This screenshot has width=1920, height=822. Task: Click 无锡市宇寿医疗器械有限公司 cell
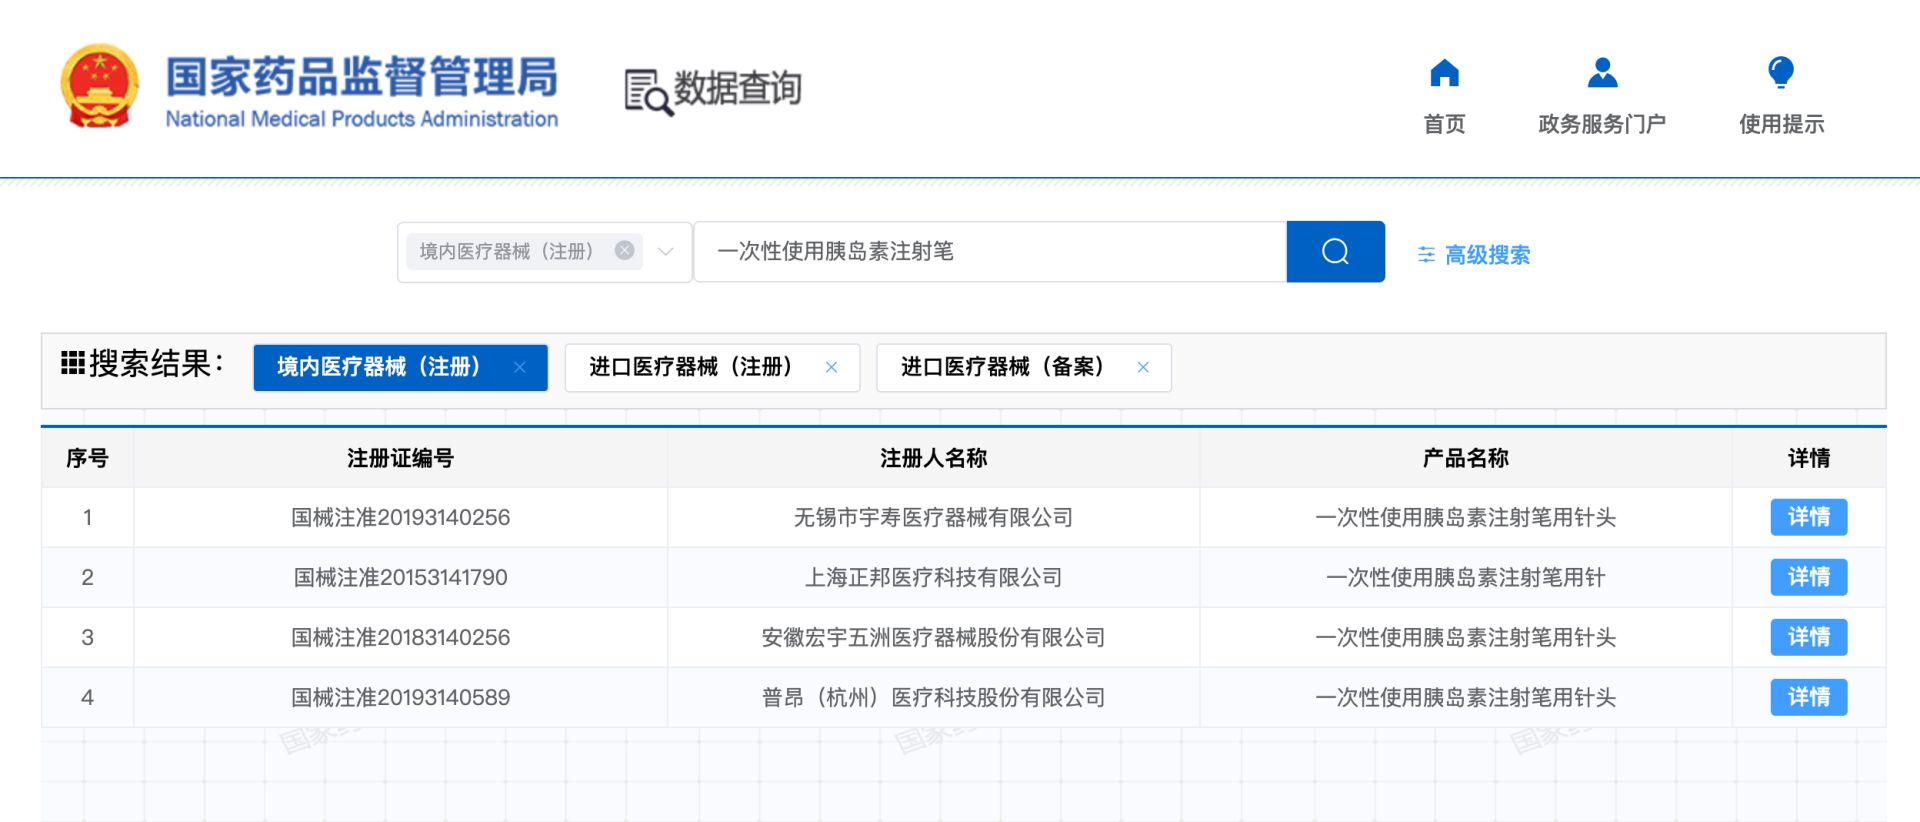[x=933, y=517]
